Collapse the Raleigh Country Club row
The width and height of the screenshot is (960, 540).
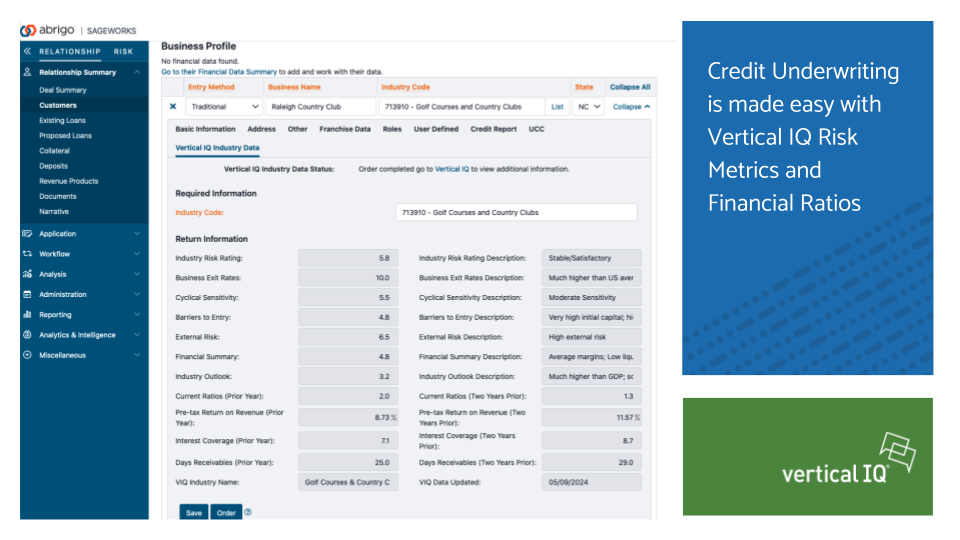coord(631,107)
